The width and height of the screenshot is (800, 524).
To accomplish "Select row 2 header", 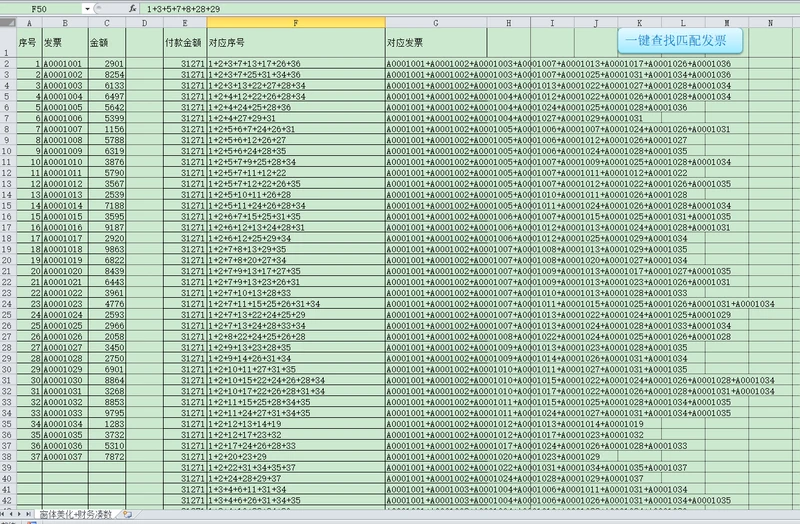I will [x=8, y=64].
